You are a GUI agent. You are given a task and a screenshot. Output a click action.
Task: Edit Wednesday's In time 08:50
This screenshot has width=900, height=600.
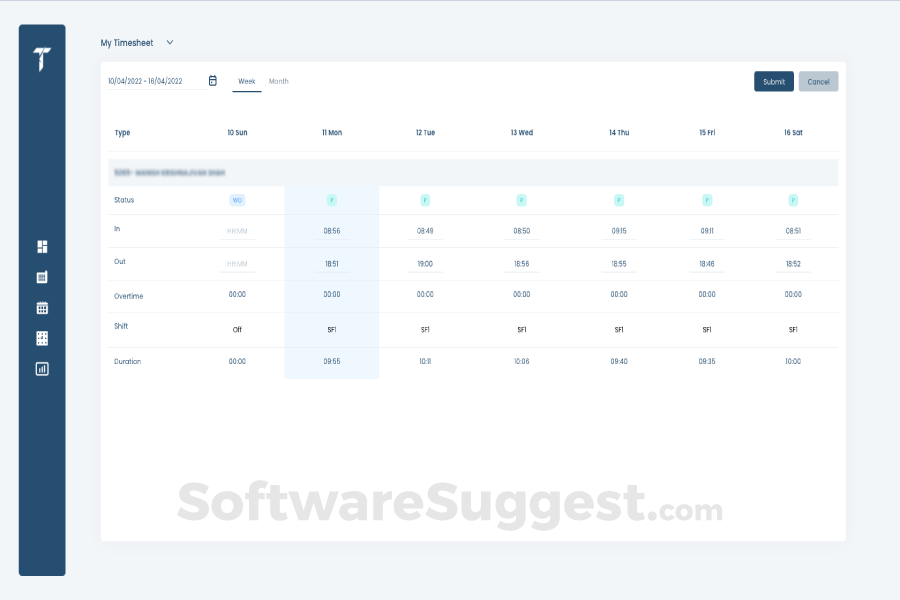point(522,231)
